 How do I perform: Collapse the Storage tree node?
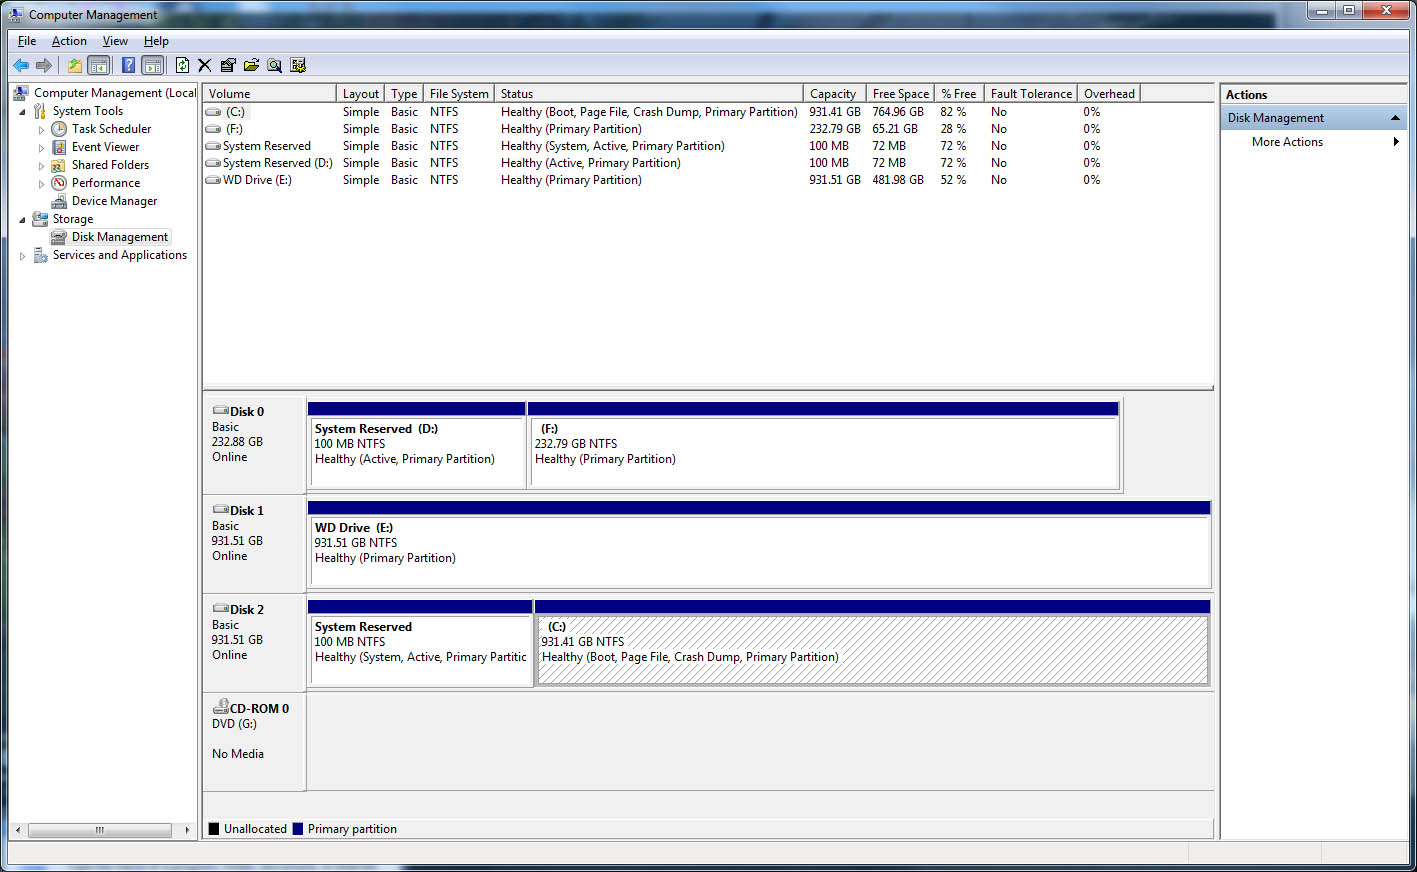coord(22,219)
